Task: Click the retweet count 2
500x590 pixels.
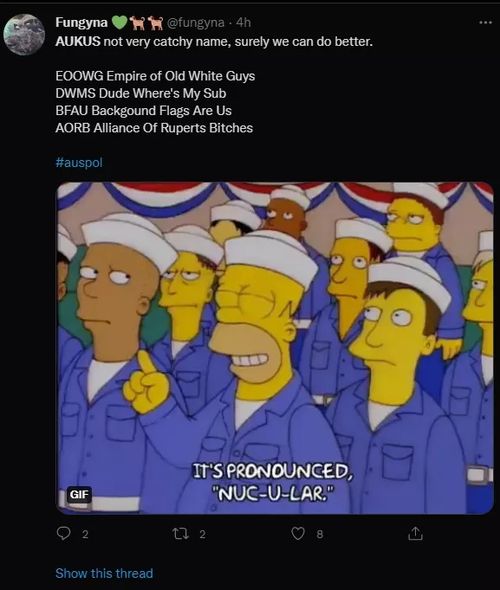Action: coord(202,534)
